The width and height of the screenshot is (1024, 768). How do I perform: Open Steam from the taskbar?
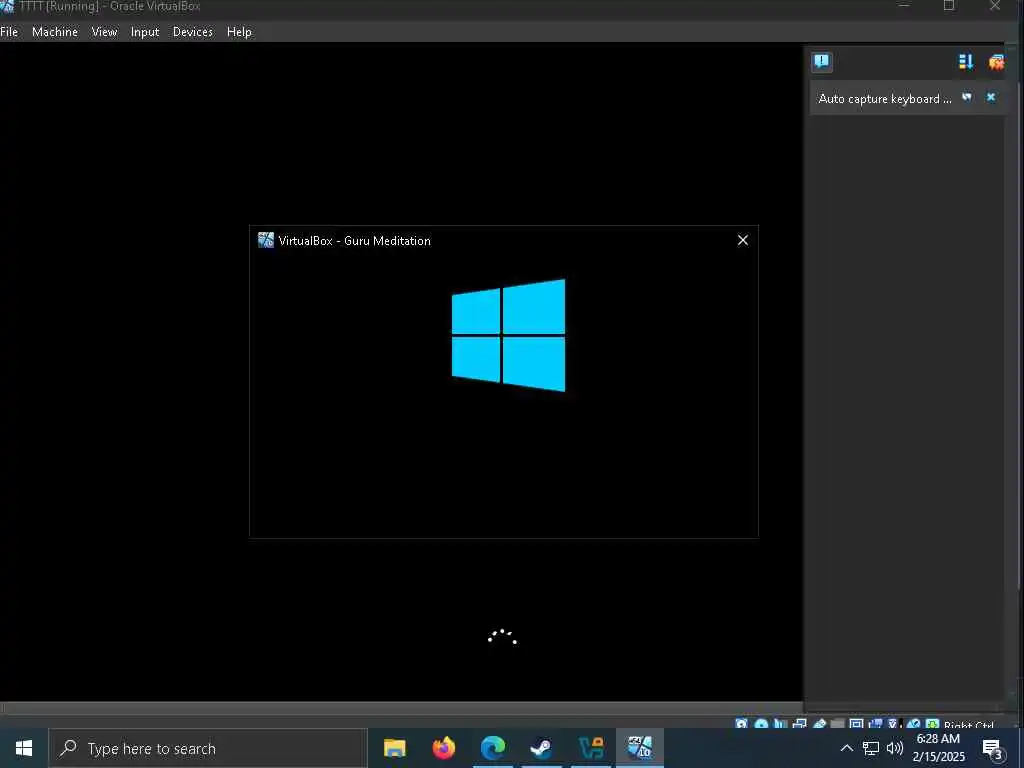click(x=541, y=748)
